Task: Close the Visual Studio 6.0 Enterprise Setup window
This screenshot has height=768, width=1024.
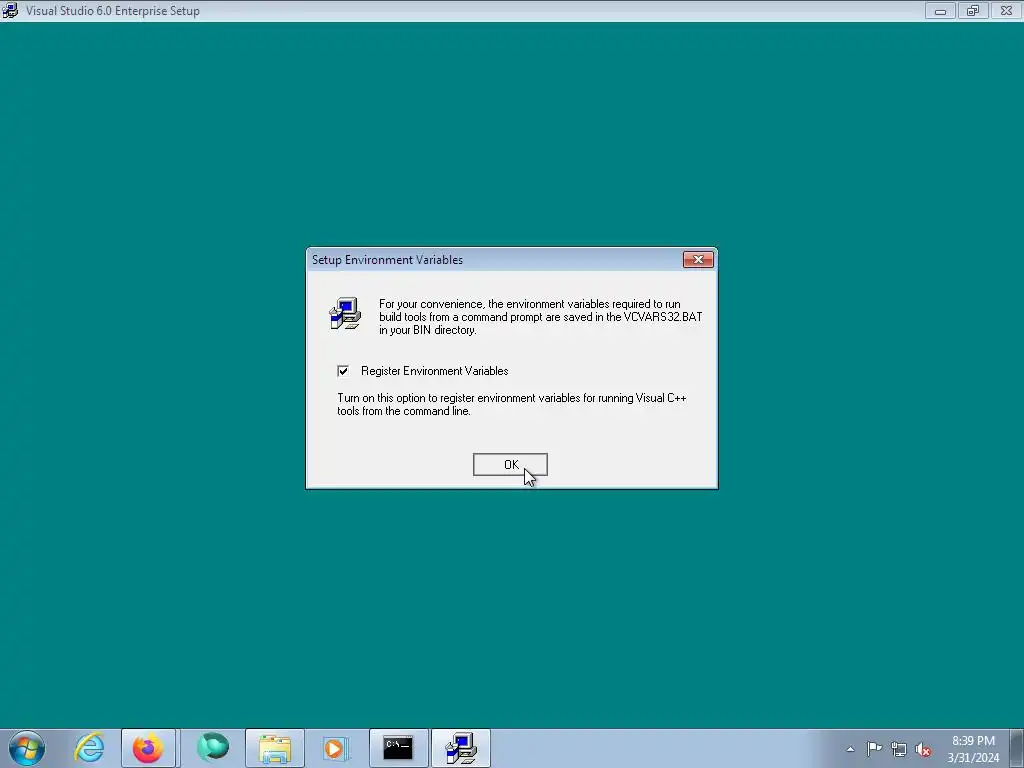Action: click(x=1006, y=10)
